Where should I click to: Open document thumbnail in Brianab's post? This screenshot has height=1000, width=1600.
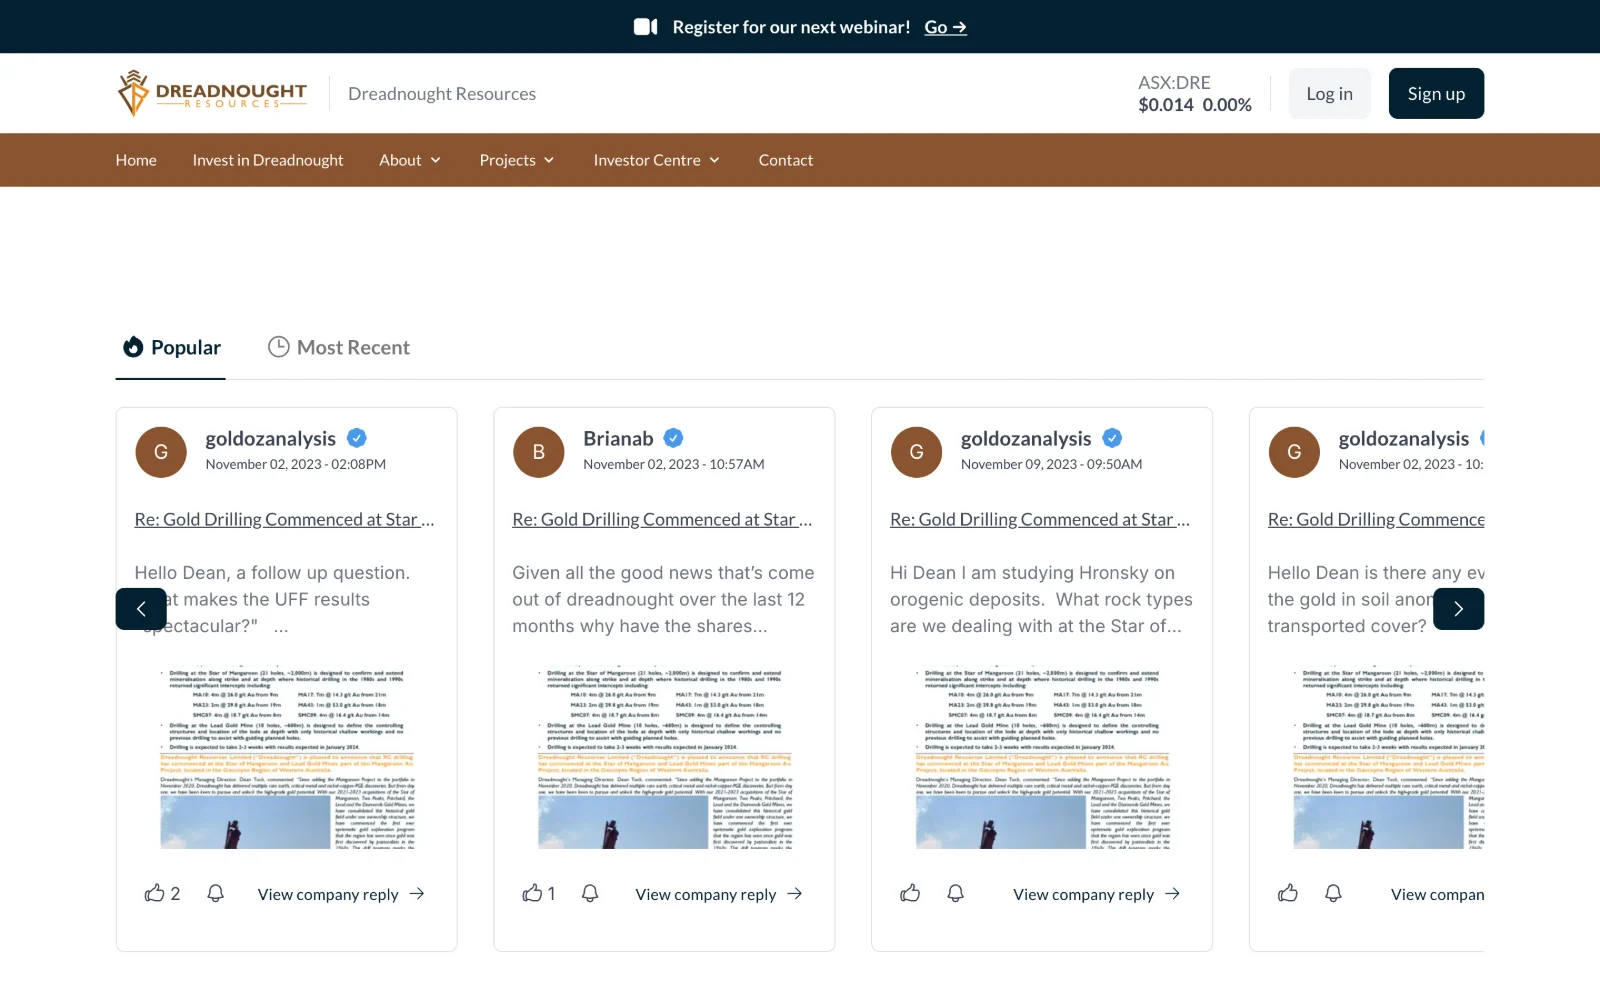665,759
